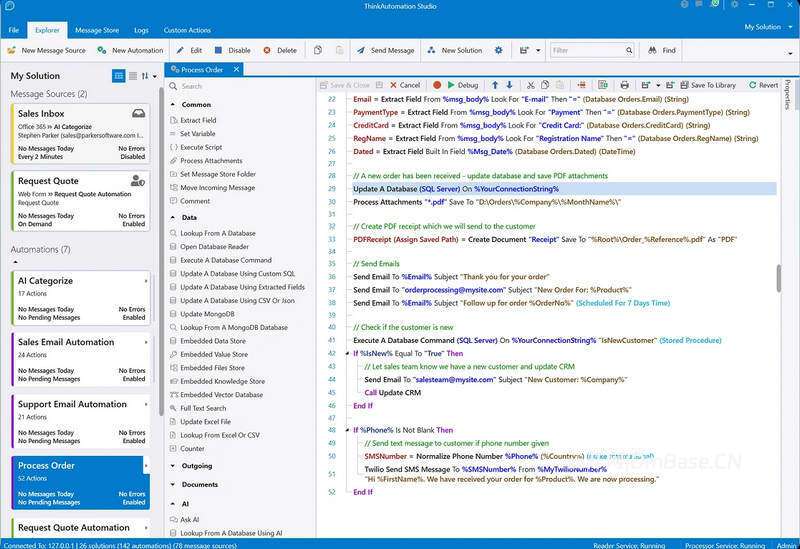Click the Delete red circle icon
Viewport: 800px width, 549px height.
click(x=267, y=50)
